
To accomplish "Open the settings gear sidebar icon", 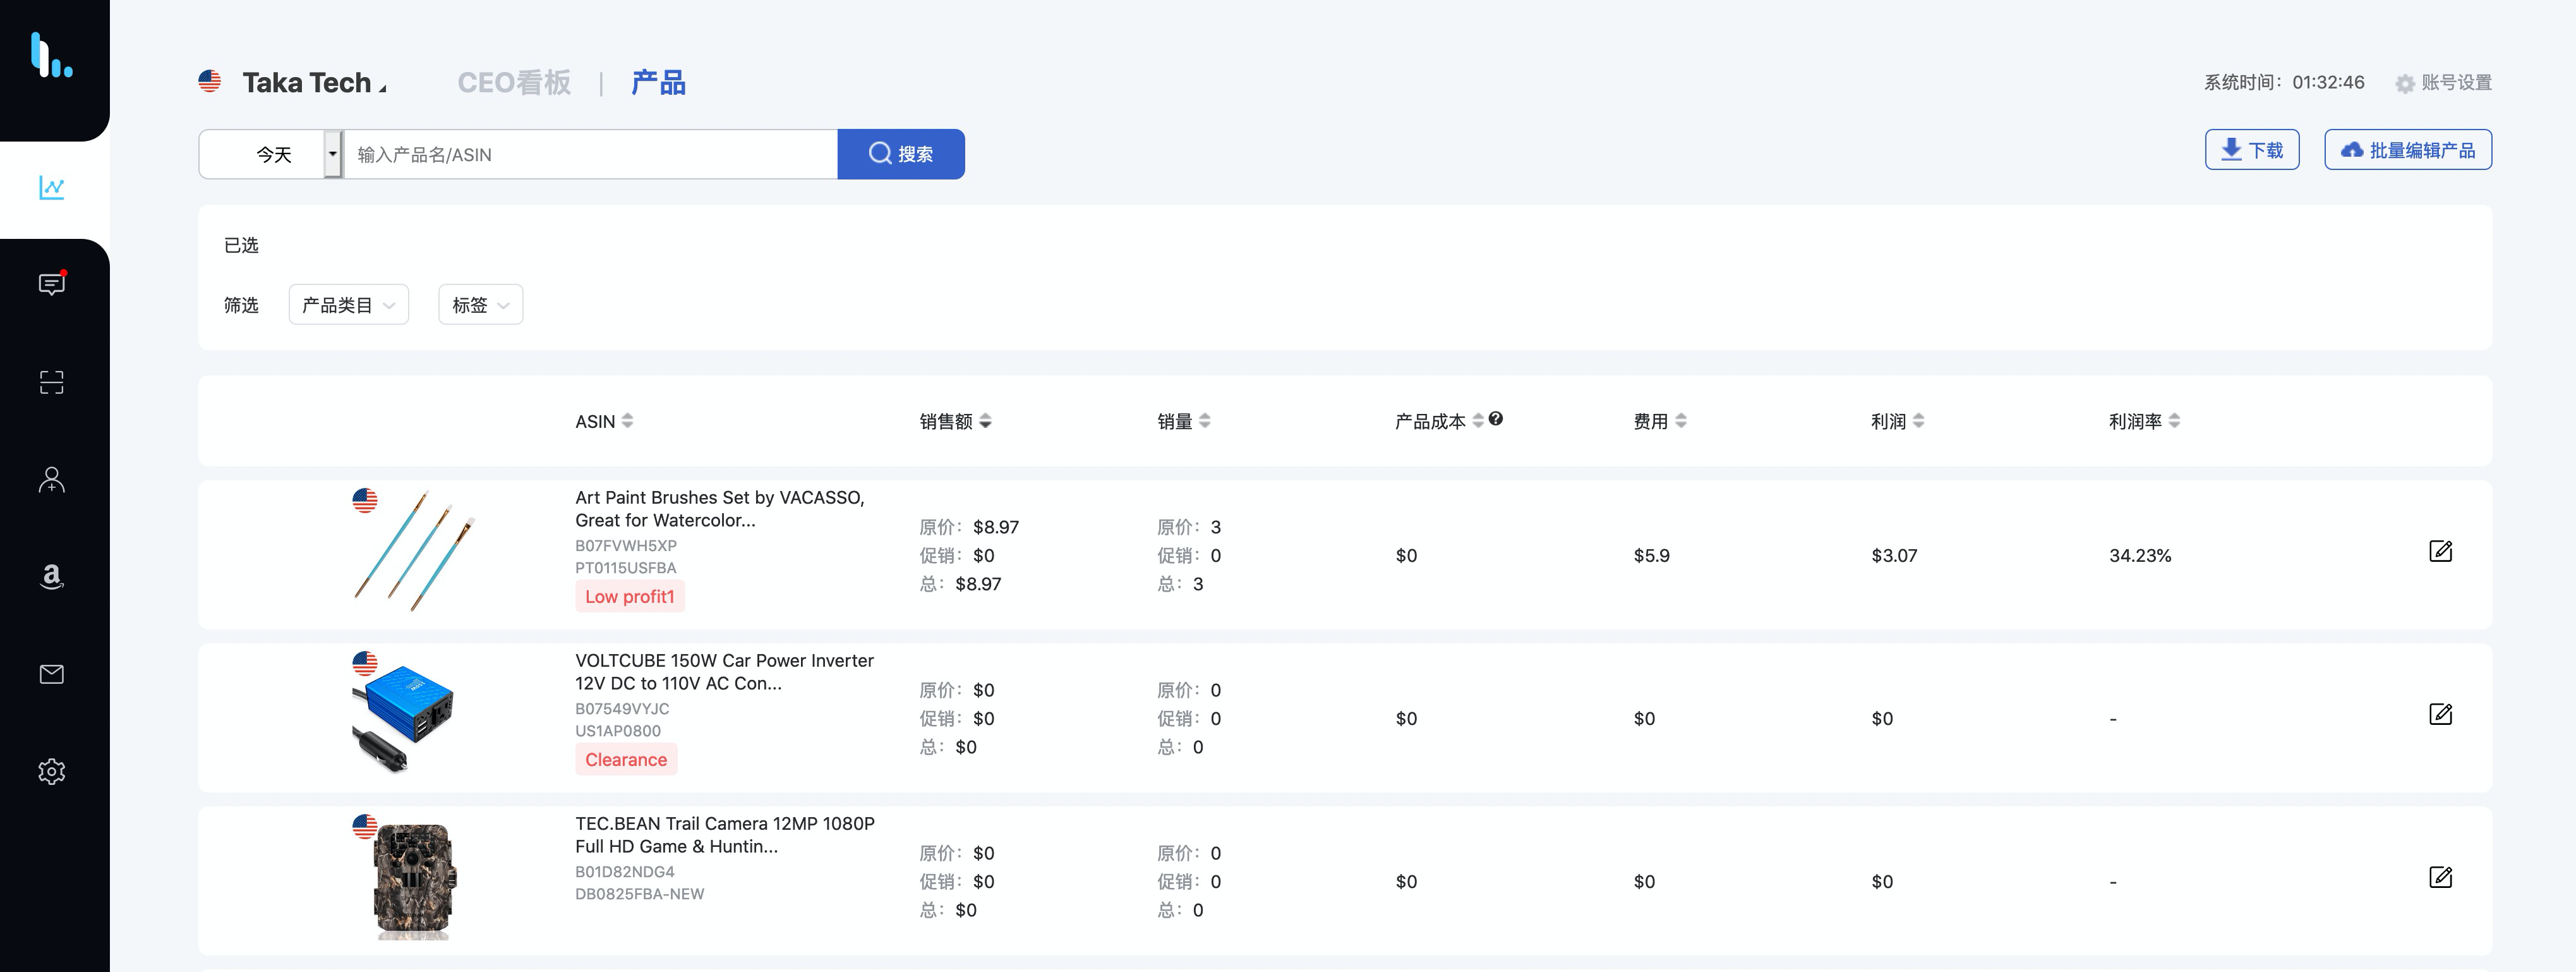I will pyautogui.click(x=52, y=771).
